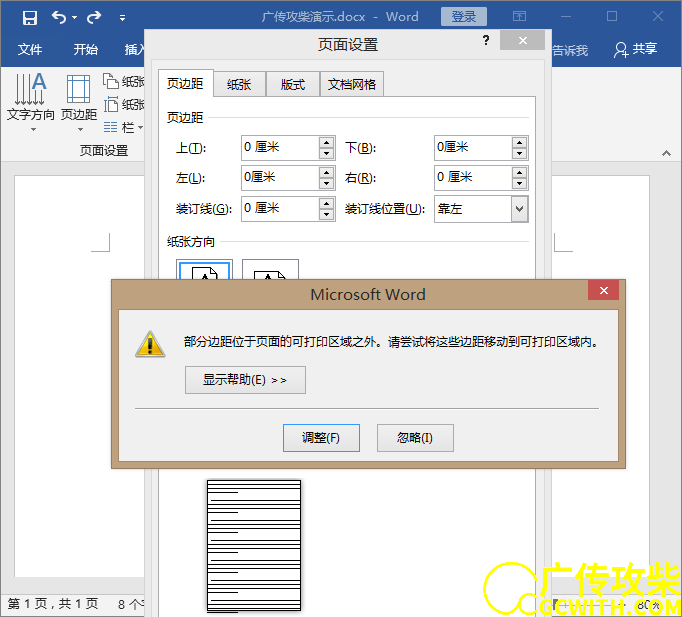Open the 装订线位置 dropdown showing 靠左
682x617 pixels.
point(481,209)
